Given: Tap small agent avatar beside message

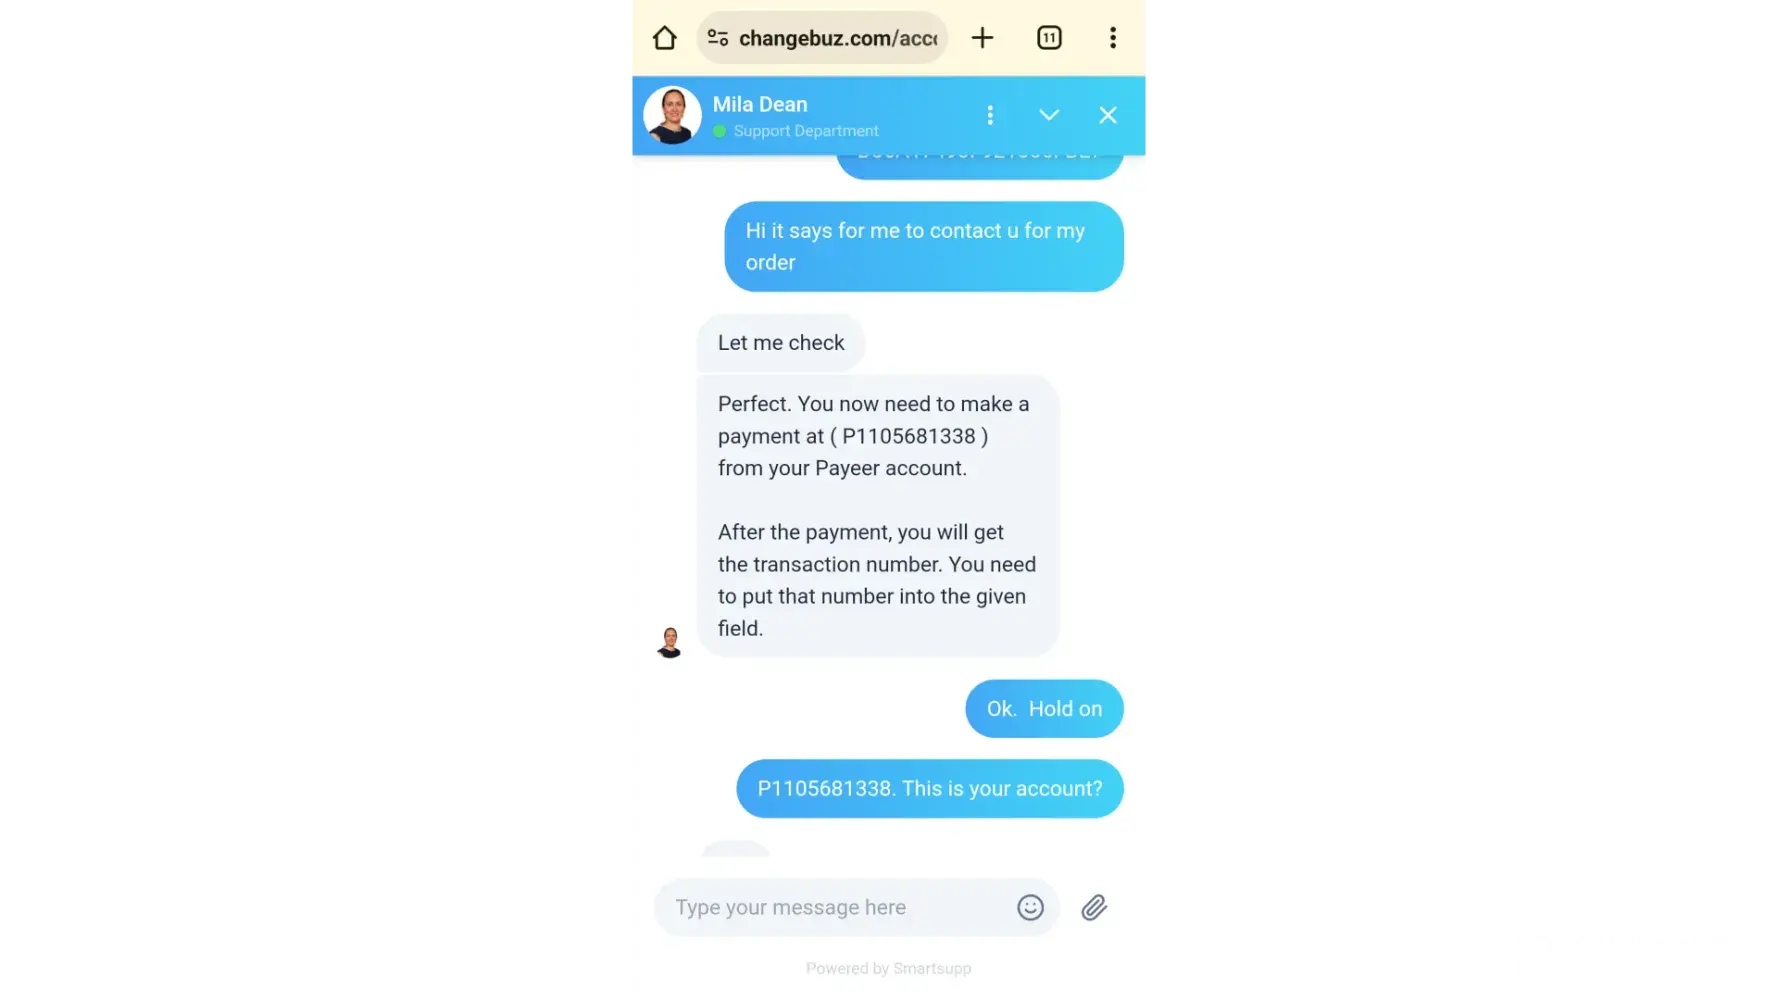Looking at the screenshot, I should 669,642.
